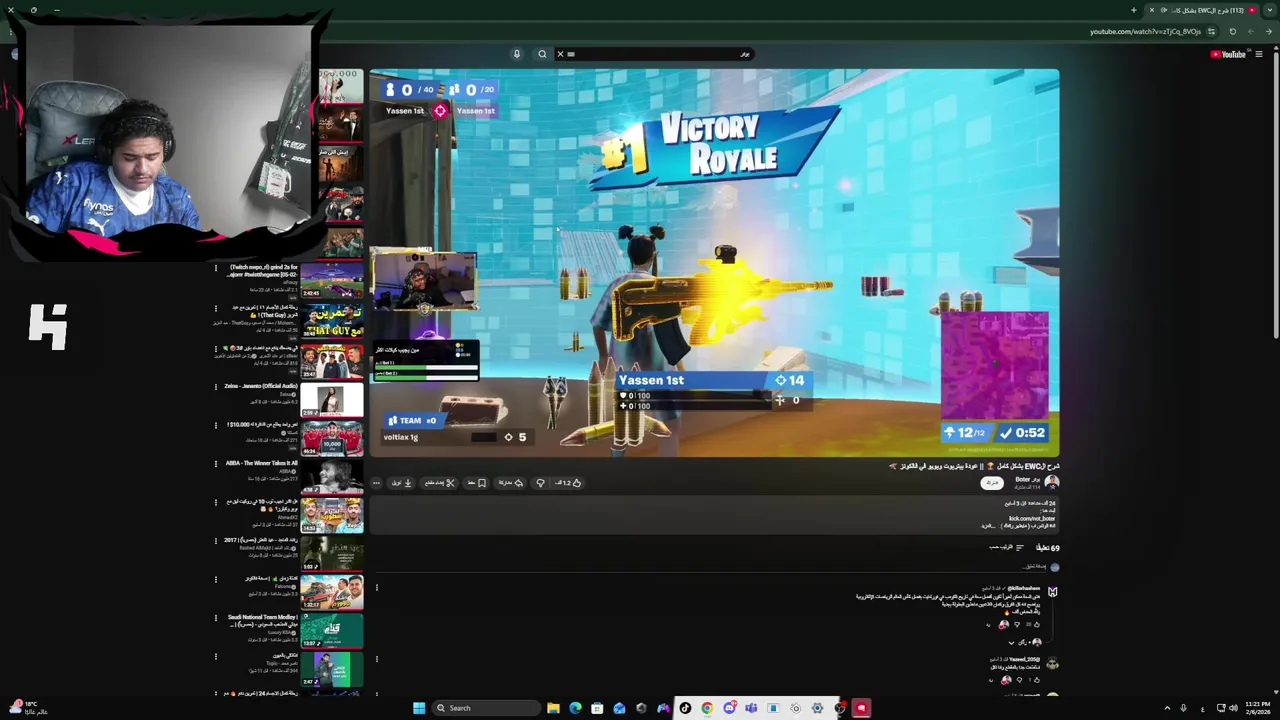The image size is (1280, 720).
Task: Open the YouTube guide hamburger menu
Action: [1259, 54]
